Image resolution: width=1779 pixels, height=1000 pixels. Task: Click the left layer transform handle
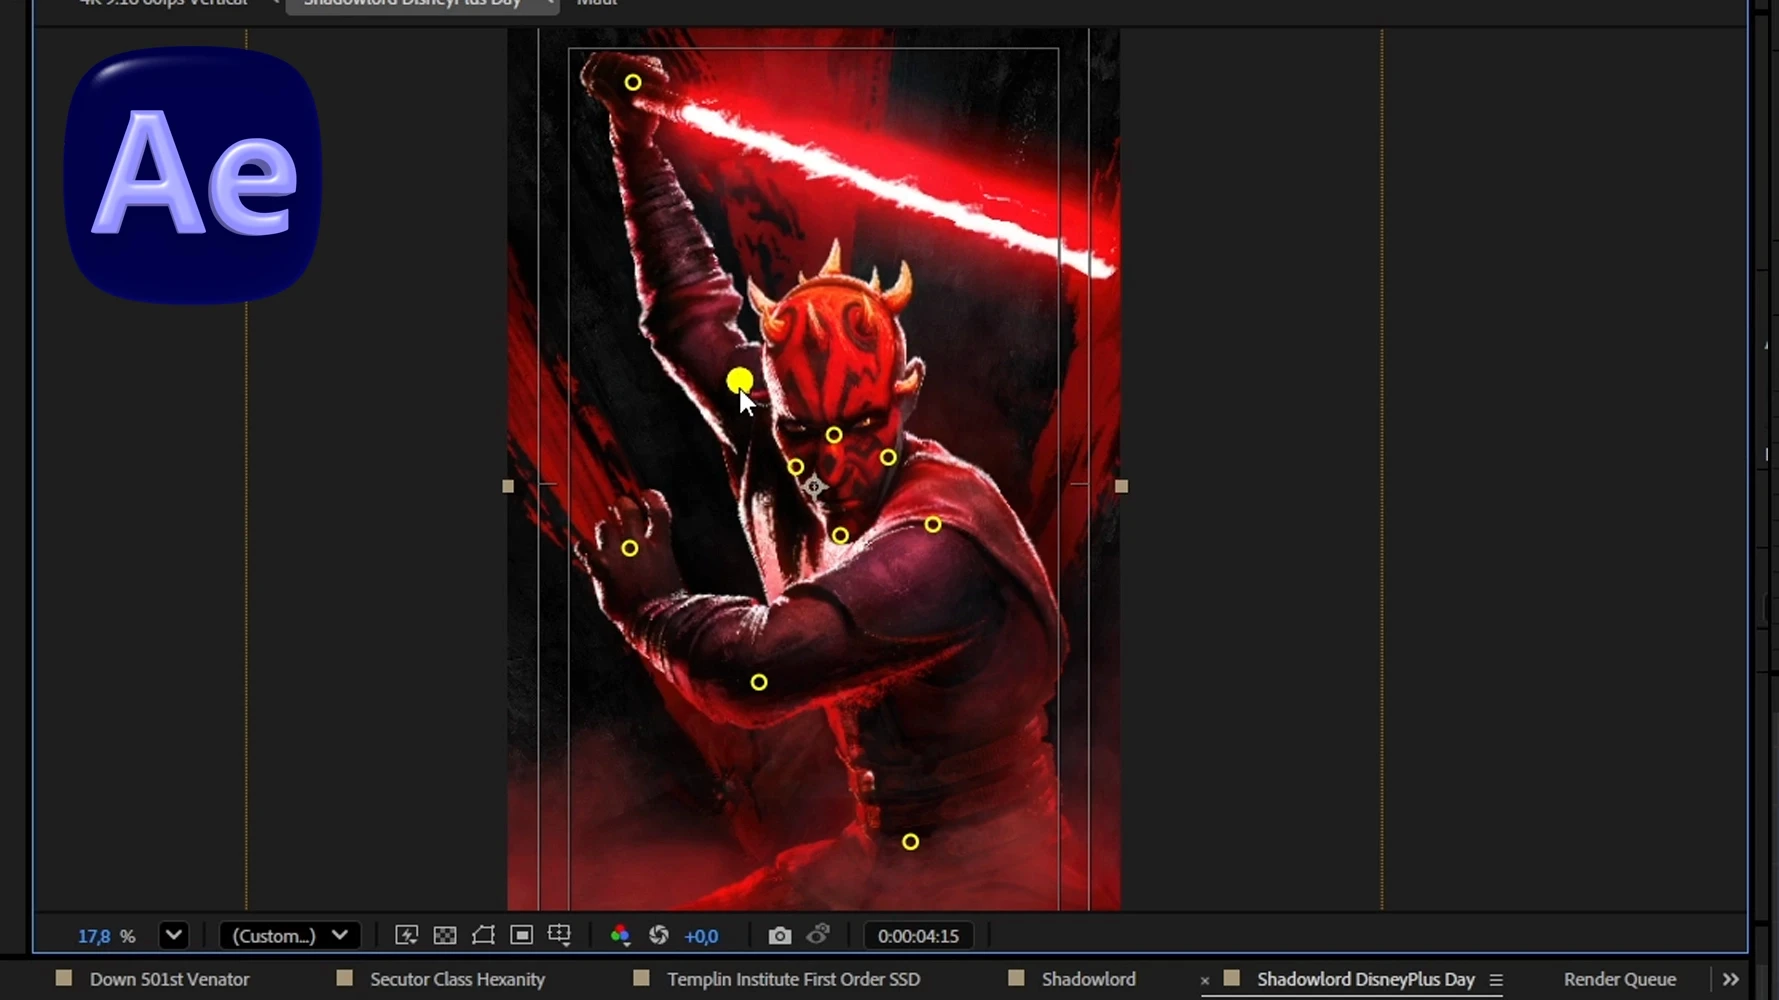point(508,486)
